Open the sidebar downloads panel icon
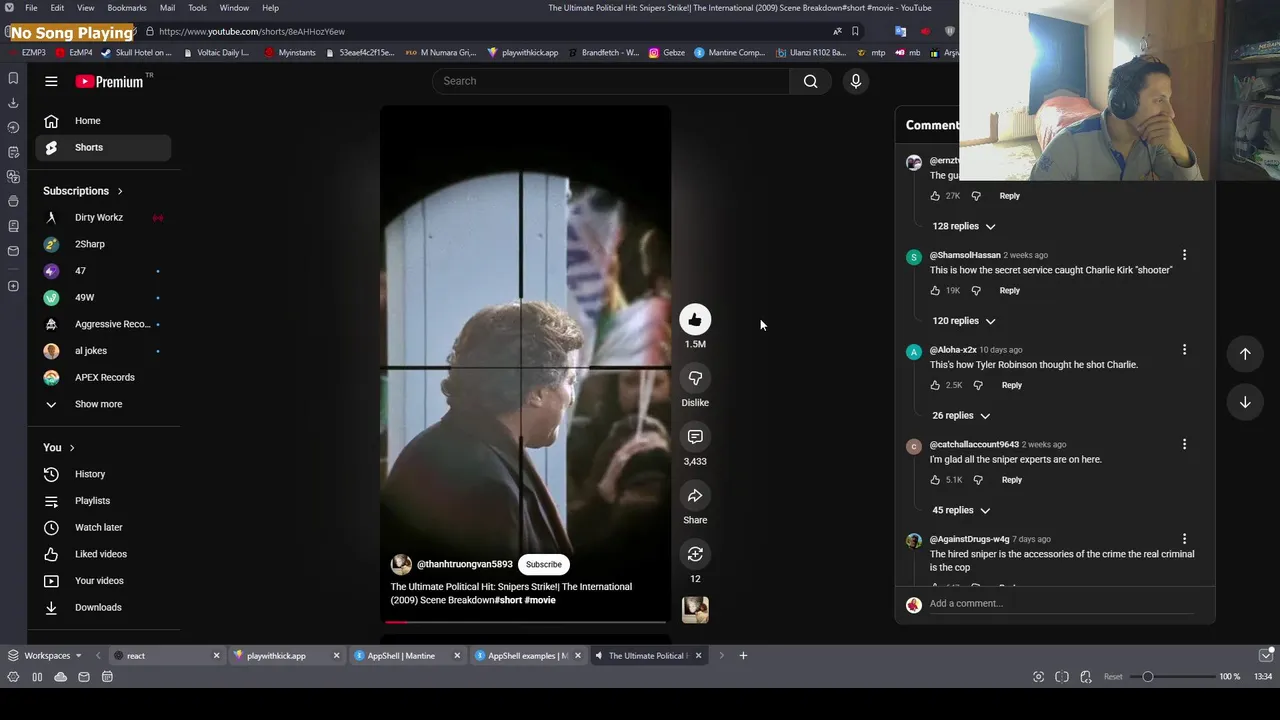Viewport: 1280px width, 720px height. click(x=13, y=103)
